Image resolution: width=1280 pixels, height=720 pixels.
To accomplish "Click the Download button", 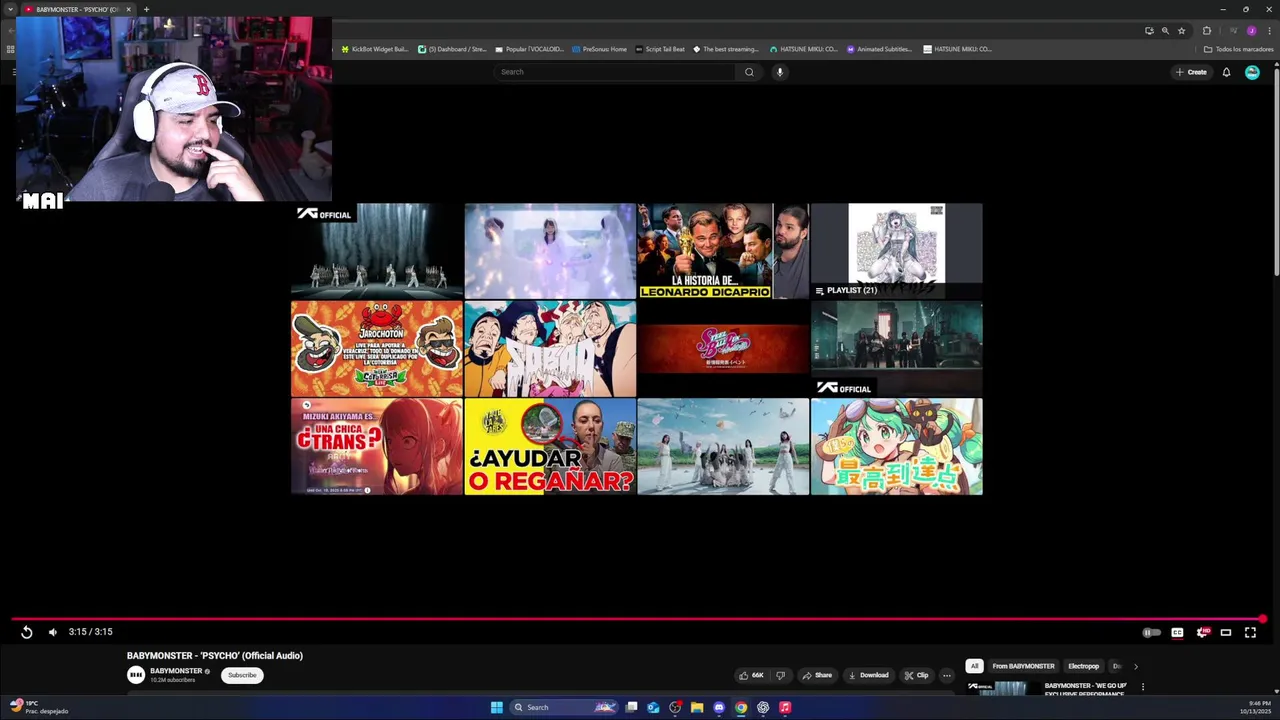I will point(868,675).
